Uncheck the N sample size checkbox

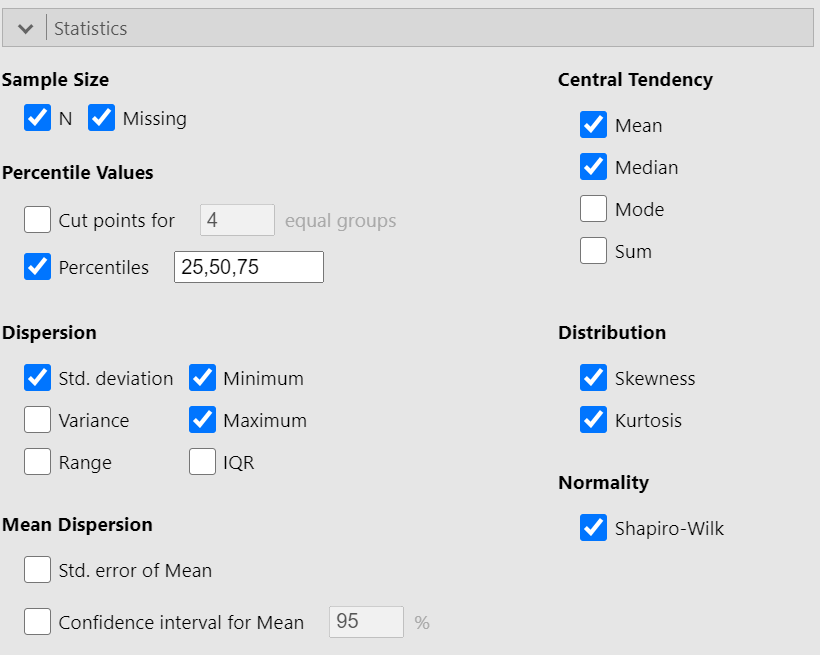[38, 118]
